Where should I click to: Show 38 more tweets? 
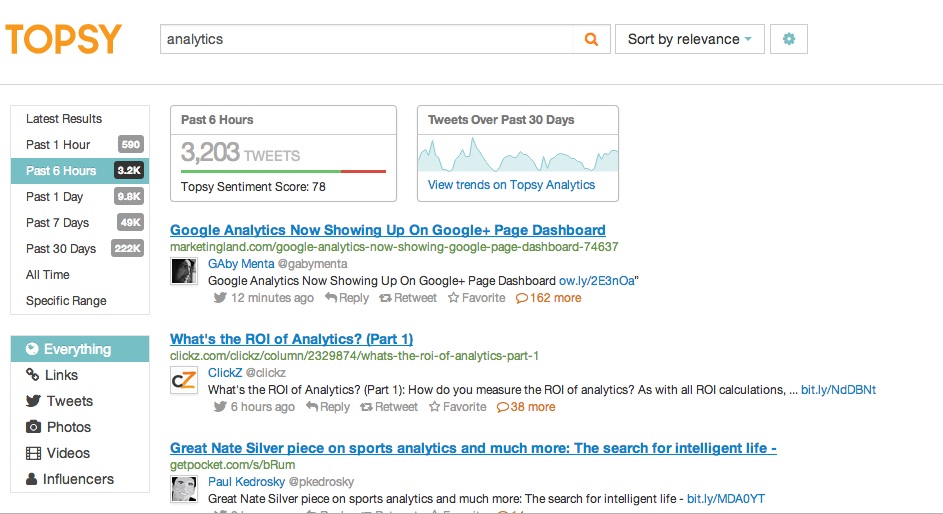(x=526, y=406)
